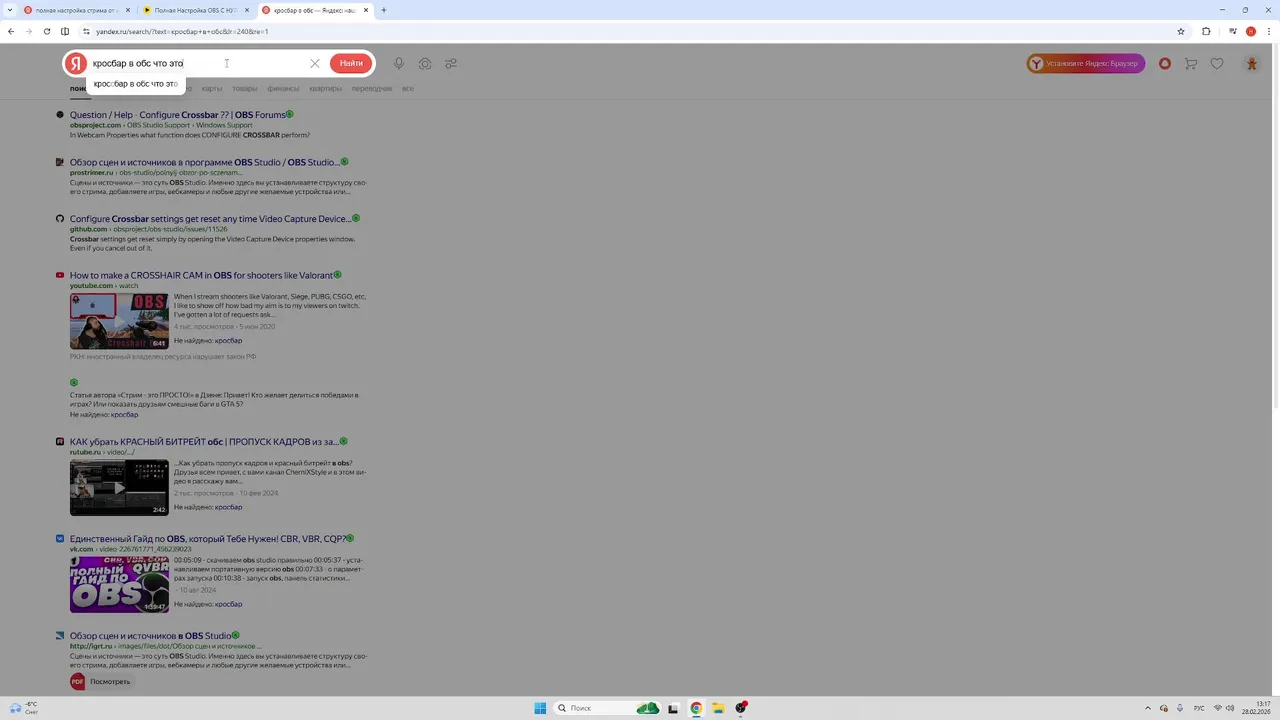Screen dimensions: 1280x720
Task: Switch to the переводчик search tab
Action: click(372, 88)
